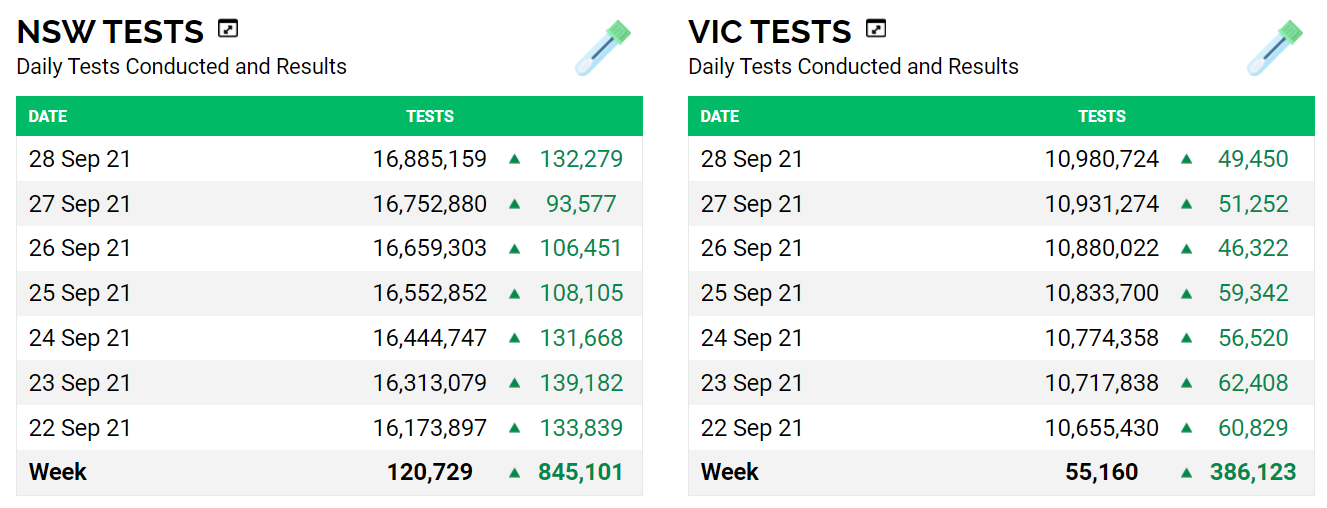Open the VIC TESTS heading
The height and width of the screenshot is (508, 1327).
pos(770,32)
